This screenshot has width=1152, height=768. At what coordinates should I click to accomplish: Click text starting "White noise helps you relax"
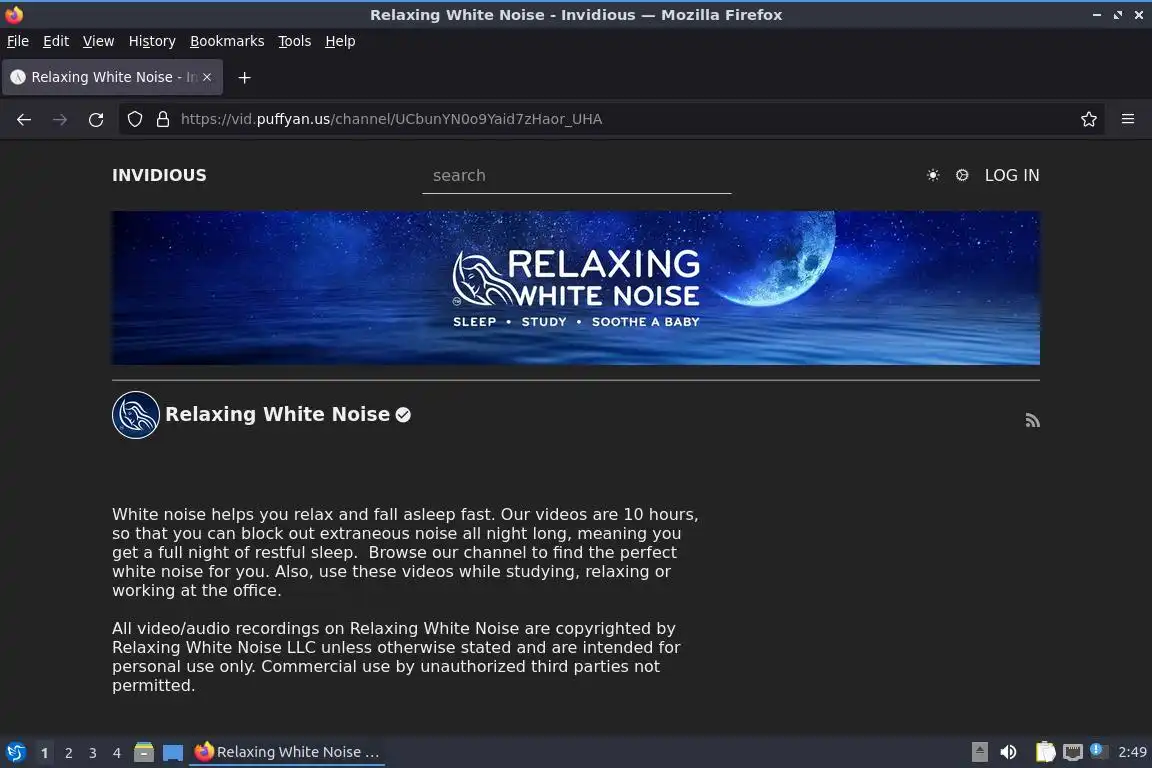click(405, 553)
